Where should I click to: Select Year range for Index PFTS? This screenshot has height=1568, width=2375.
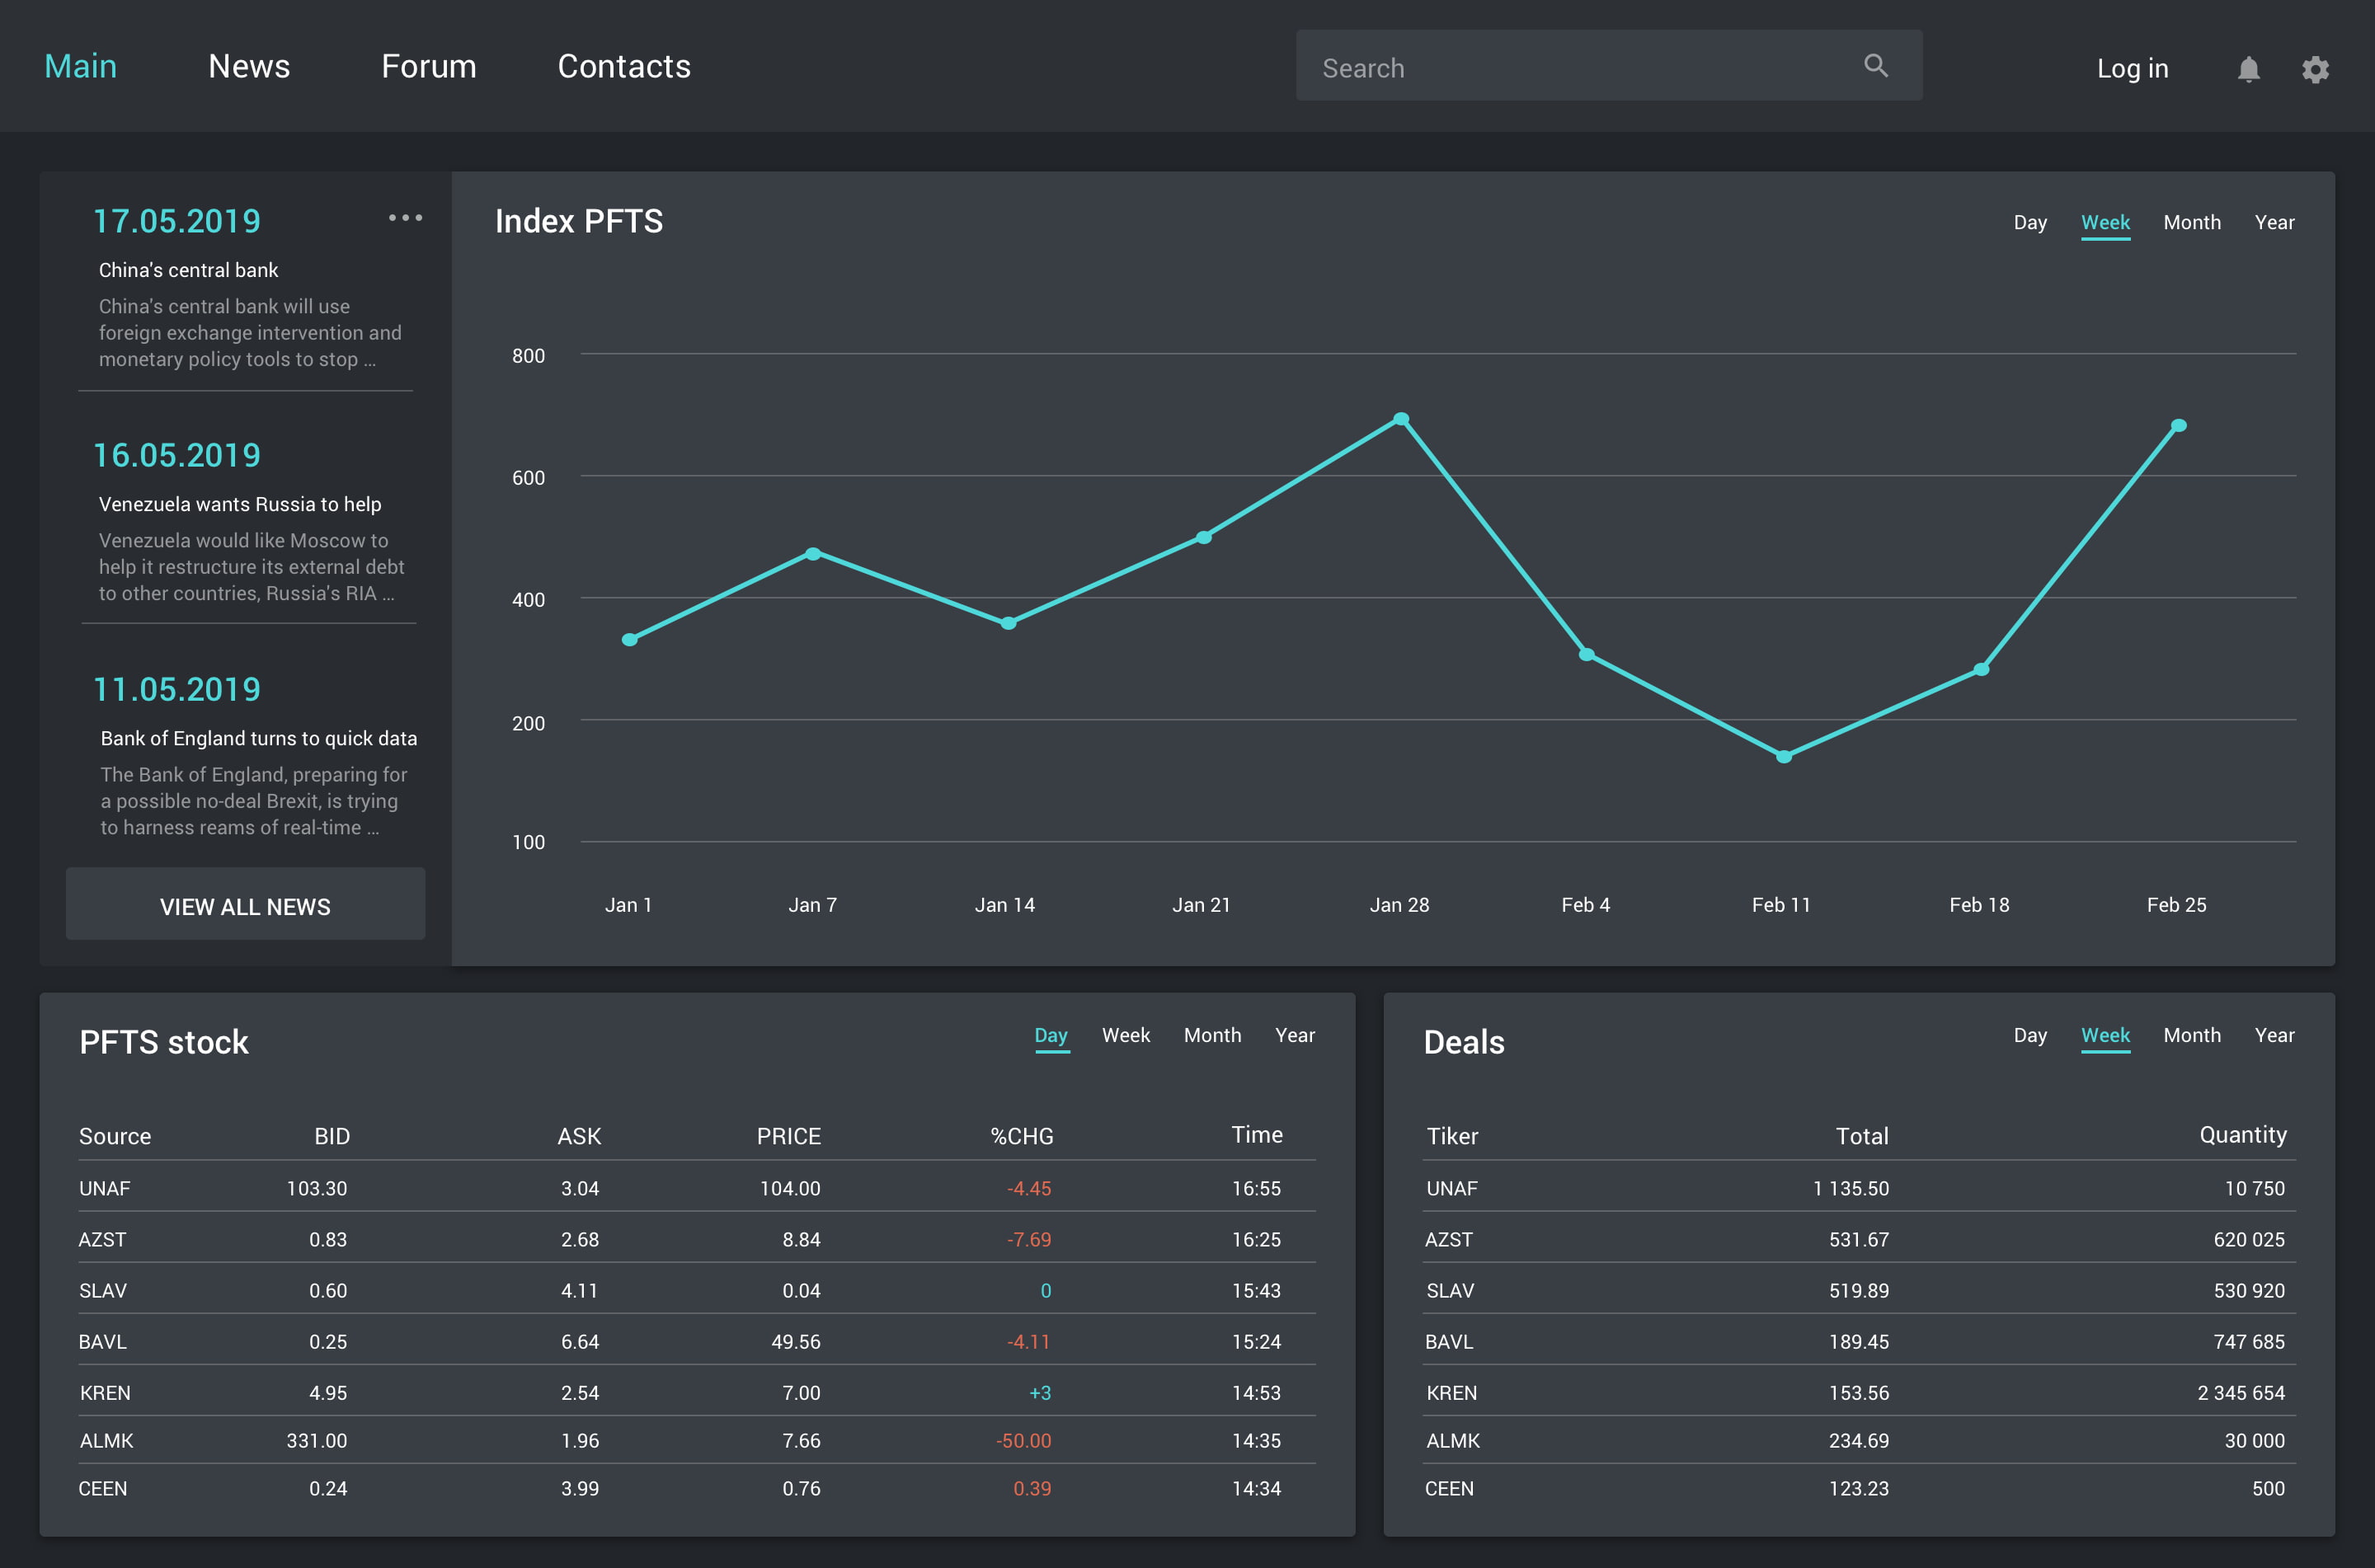[x=2274, y=222]
